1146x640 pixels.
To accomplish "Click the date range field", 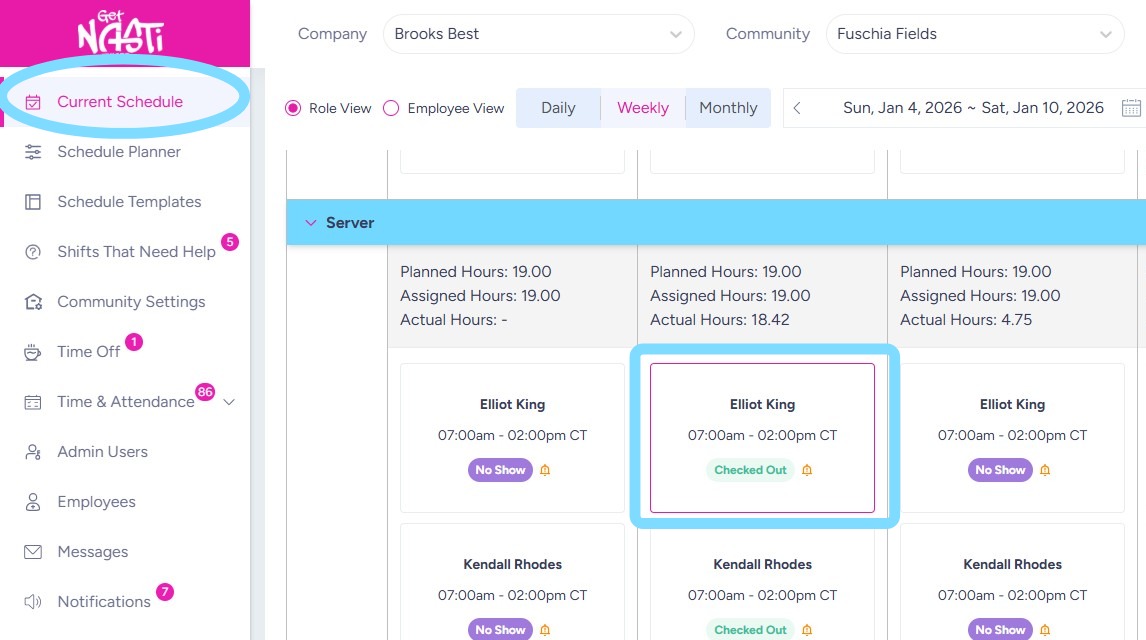I will click(x=972, y=108).
